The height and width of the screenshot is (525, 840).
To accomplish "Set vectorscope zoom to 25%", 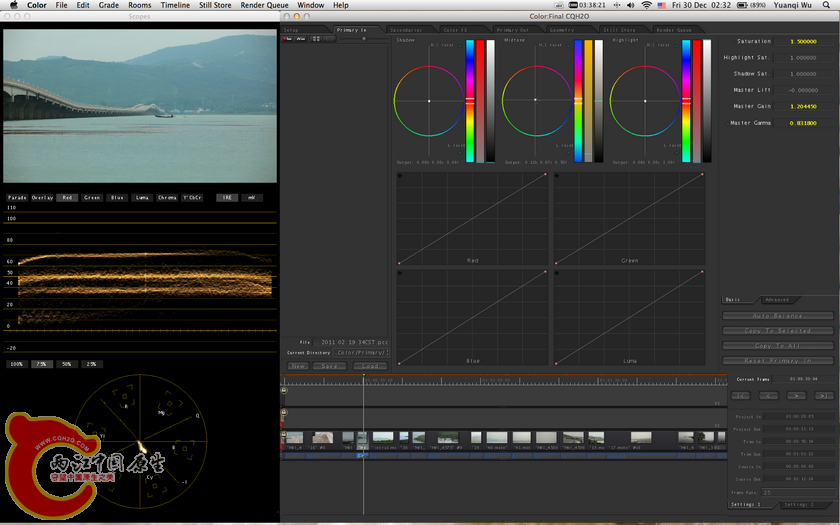I will point(92,364).
